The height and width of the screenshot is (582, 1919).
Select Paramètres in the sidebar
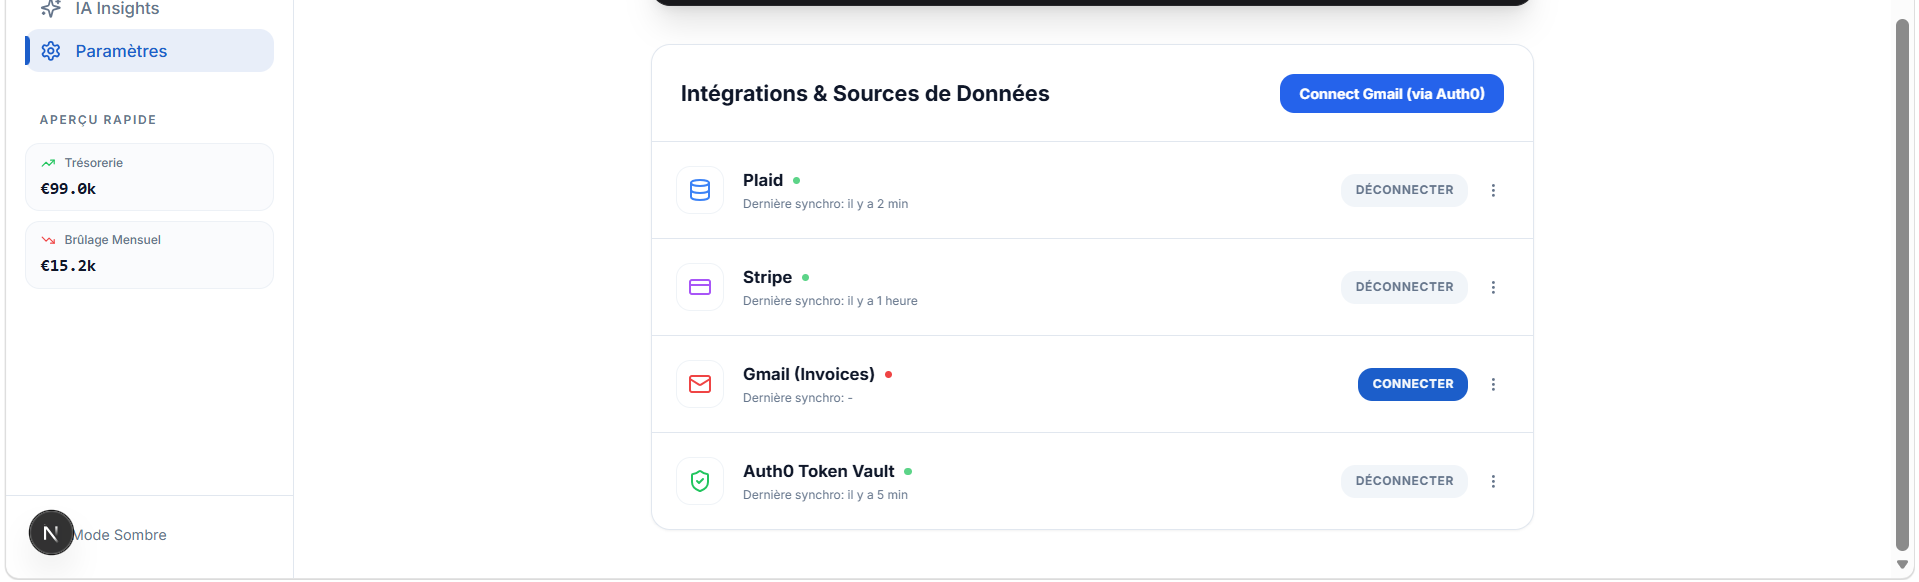point(149,51)
